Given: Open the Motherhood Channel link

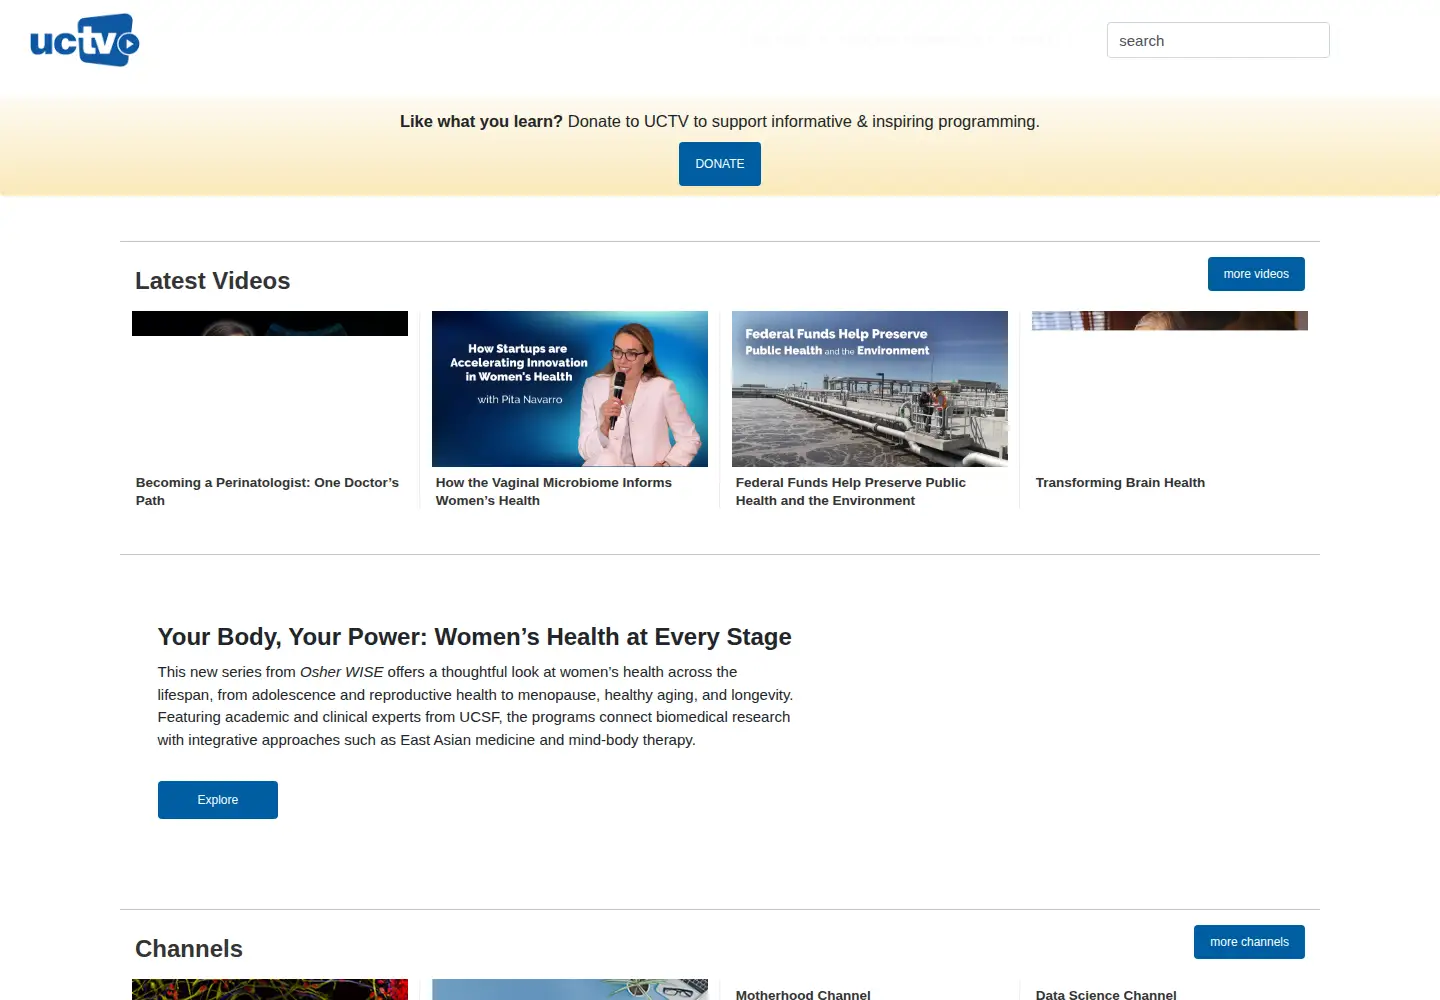Looking at the screenshot, I should click(803, 994).
